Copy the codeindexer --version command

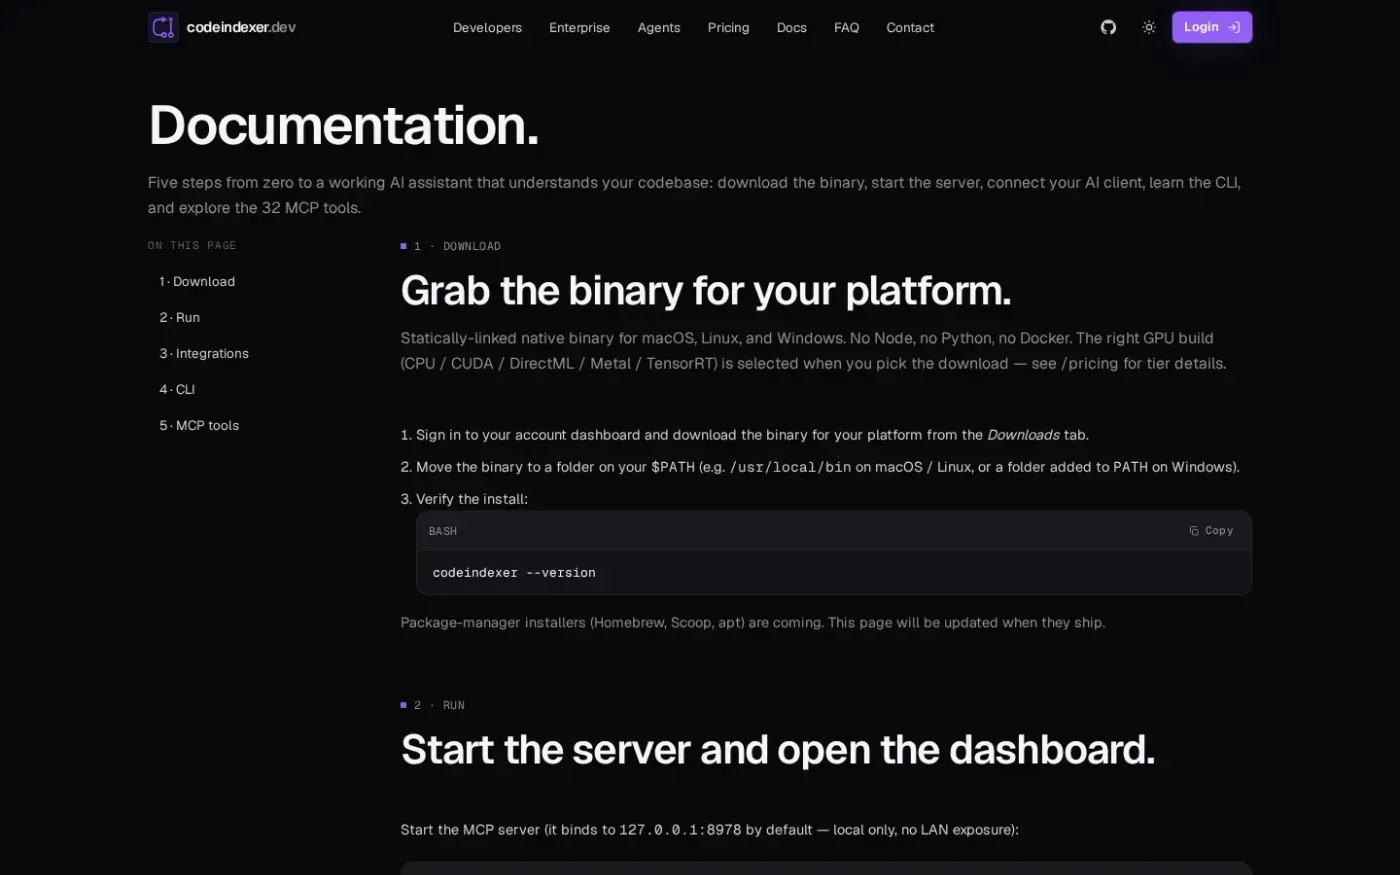(1211, 531)
